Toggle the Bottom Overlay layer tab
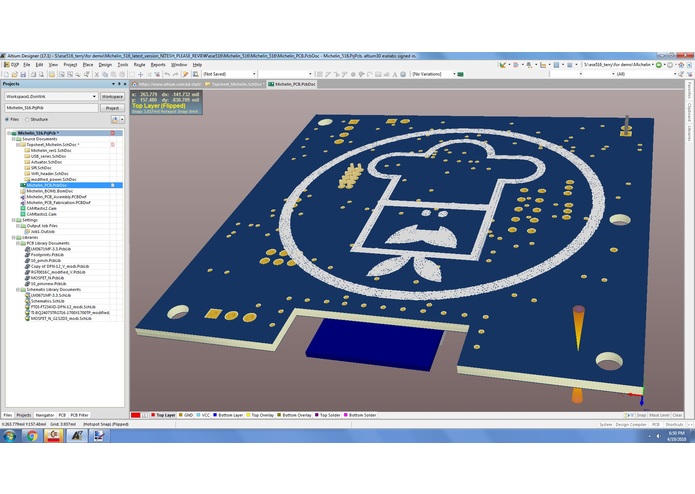Image resolution: width=695 pixels, height=494 pixels. click(x=294, y=415)
